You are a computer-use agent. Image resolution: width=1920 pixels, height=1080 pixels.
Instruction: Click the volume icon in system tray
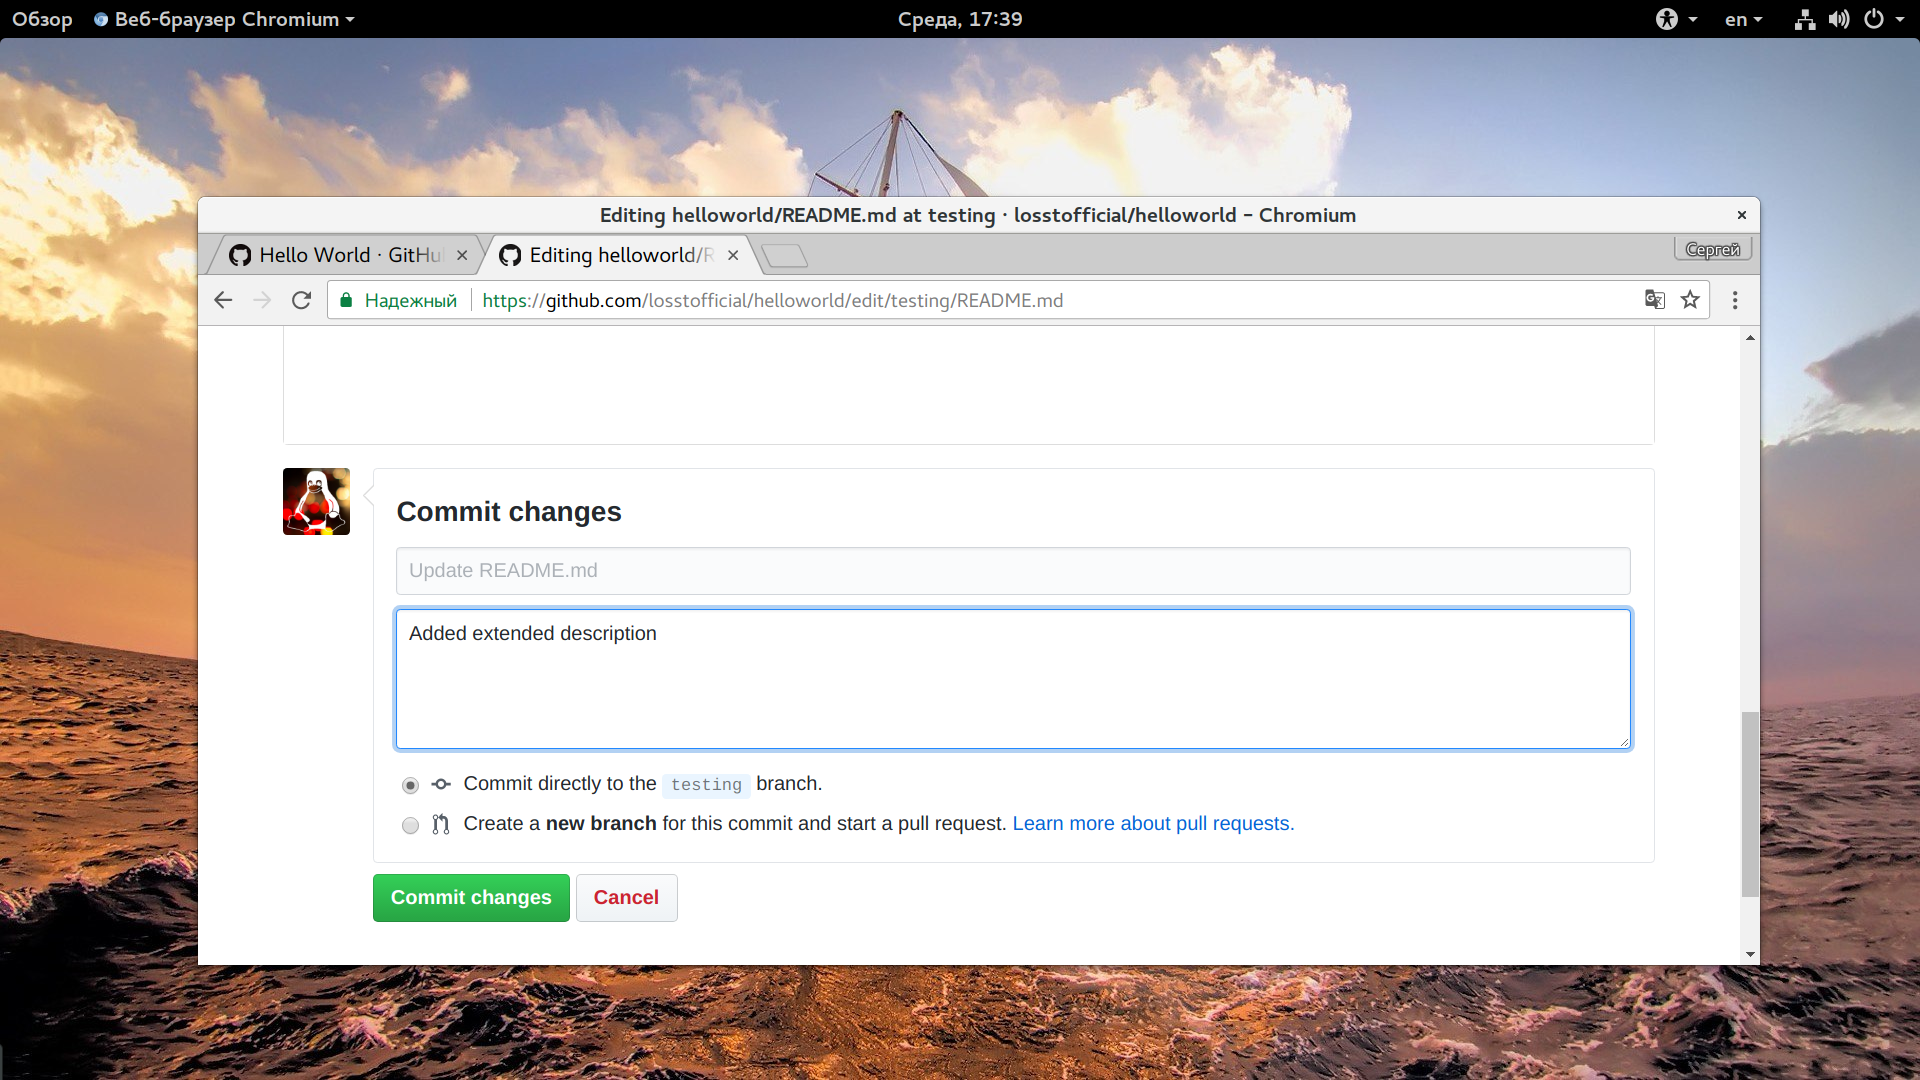point(1838,19)
